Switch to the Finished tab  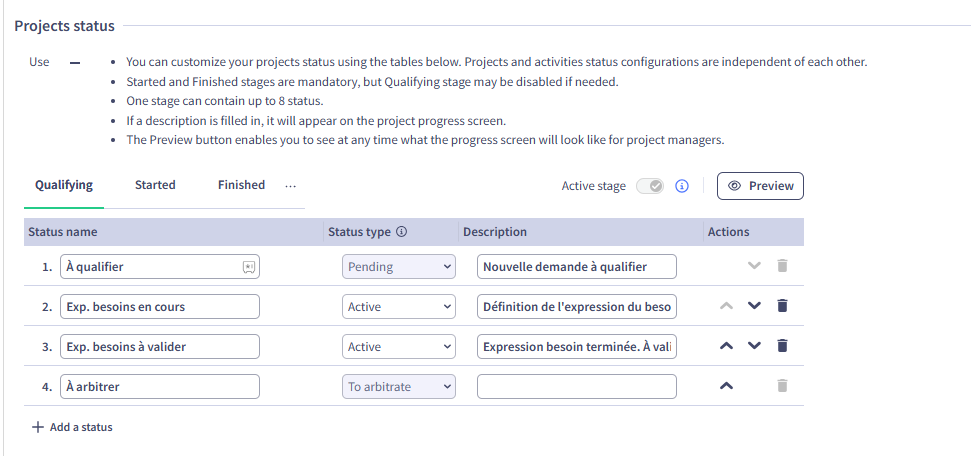241,185
